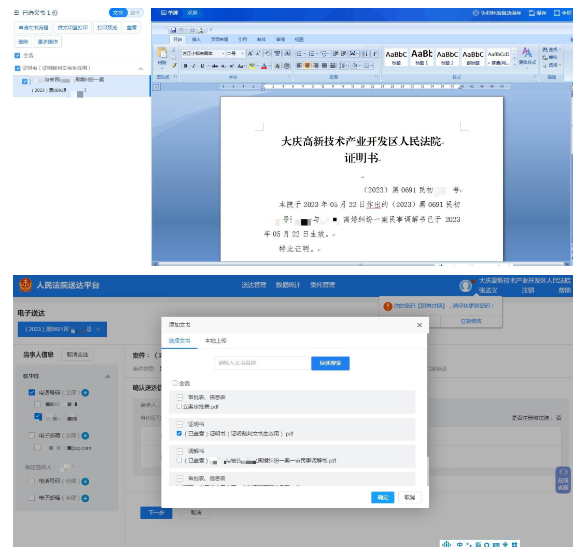Collapse the 证明书 section in the dialog
This screenshot has width=579, height=552.
pyautogui.click(x=179, y=424)
